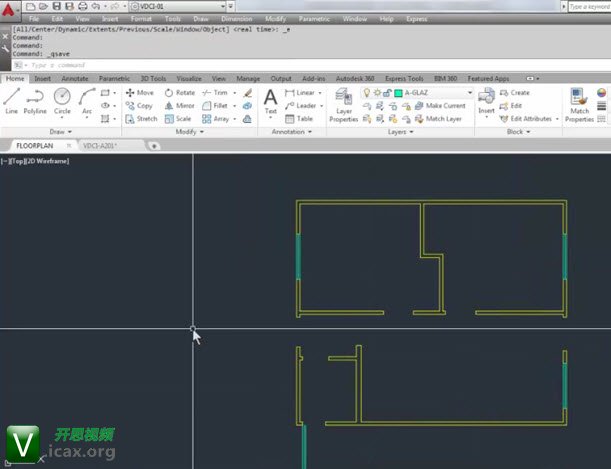Open the VDCI-01 workspace dropdown
The image size is (611, 469).
tap(223, 6)
